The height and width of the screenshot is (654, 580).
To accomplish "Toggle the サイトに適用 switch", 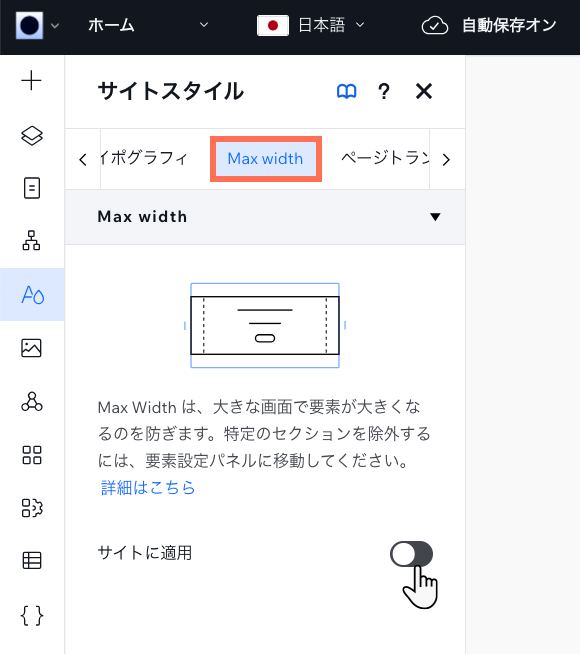I will pyautogui.click(x=411, y=554).
